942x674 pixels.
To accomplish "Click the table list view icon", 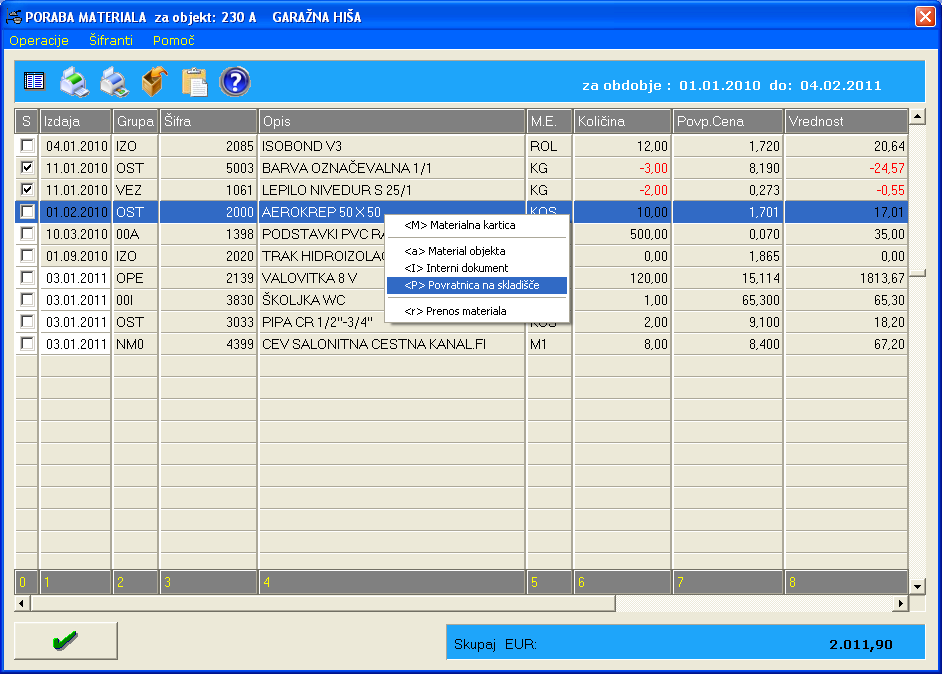I will pos(35,81).
